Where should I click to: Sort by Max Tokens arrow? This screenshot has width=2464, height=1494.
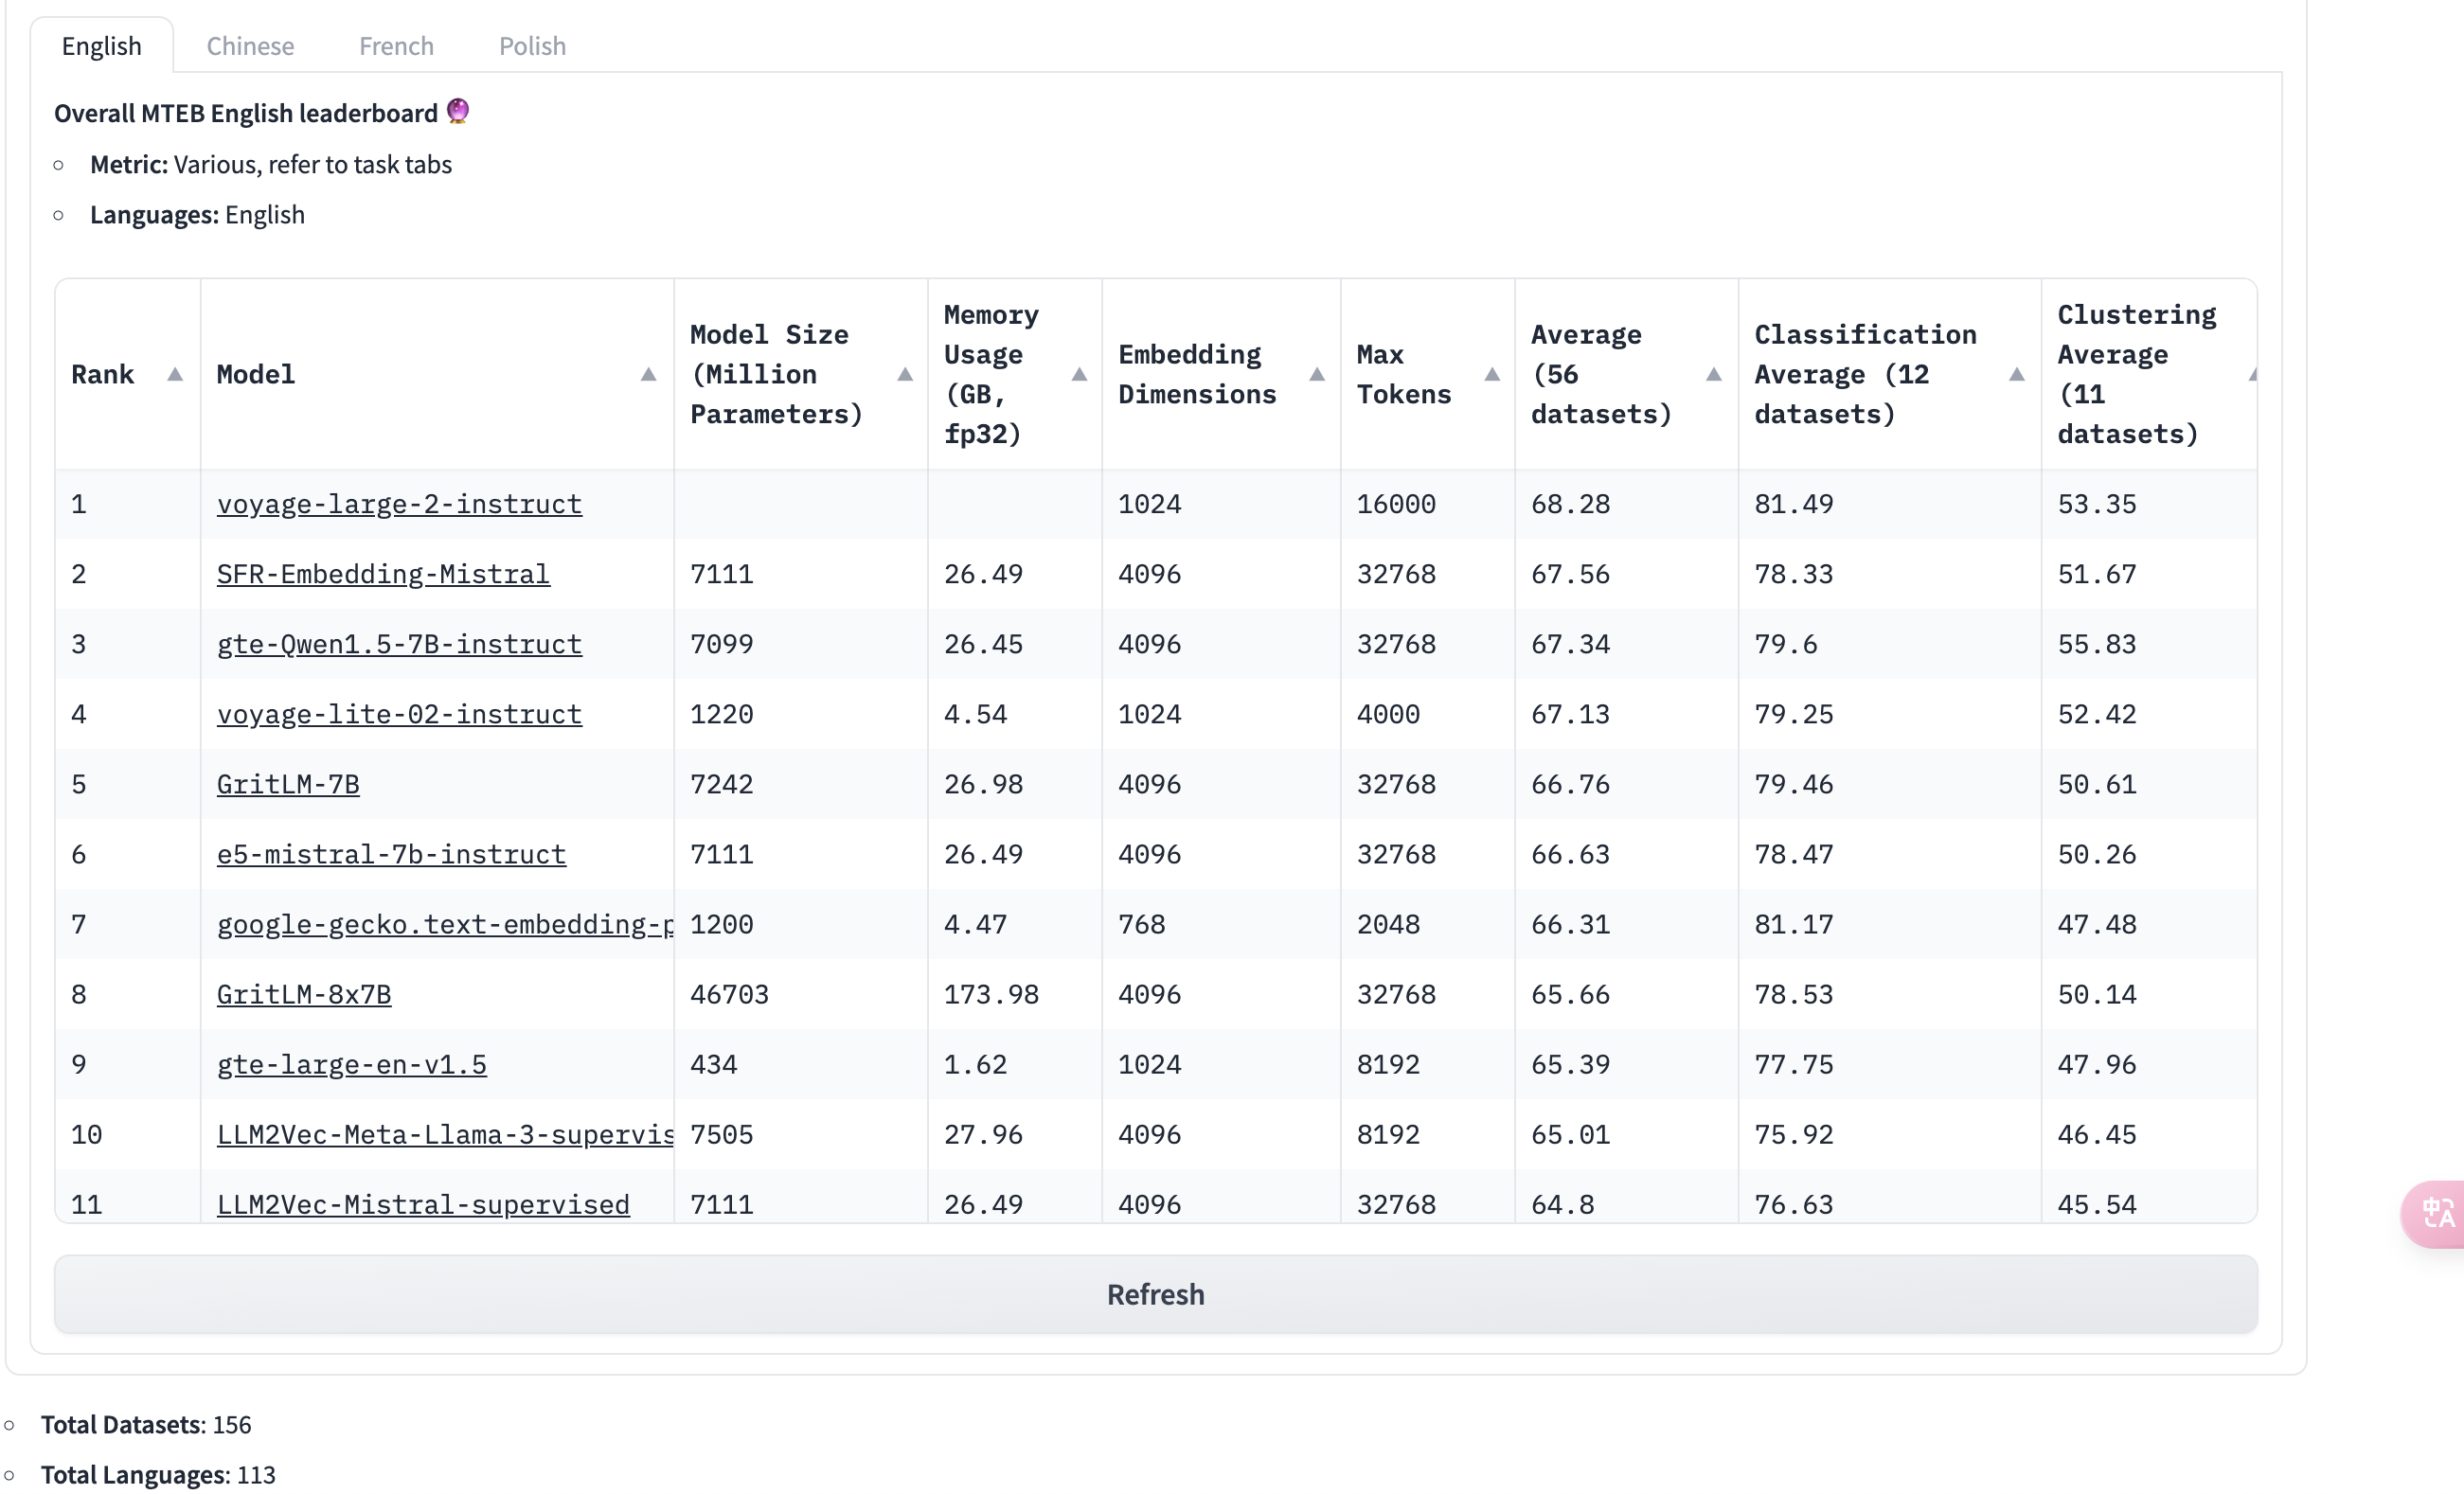point(1492,374)
